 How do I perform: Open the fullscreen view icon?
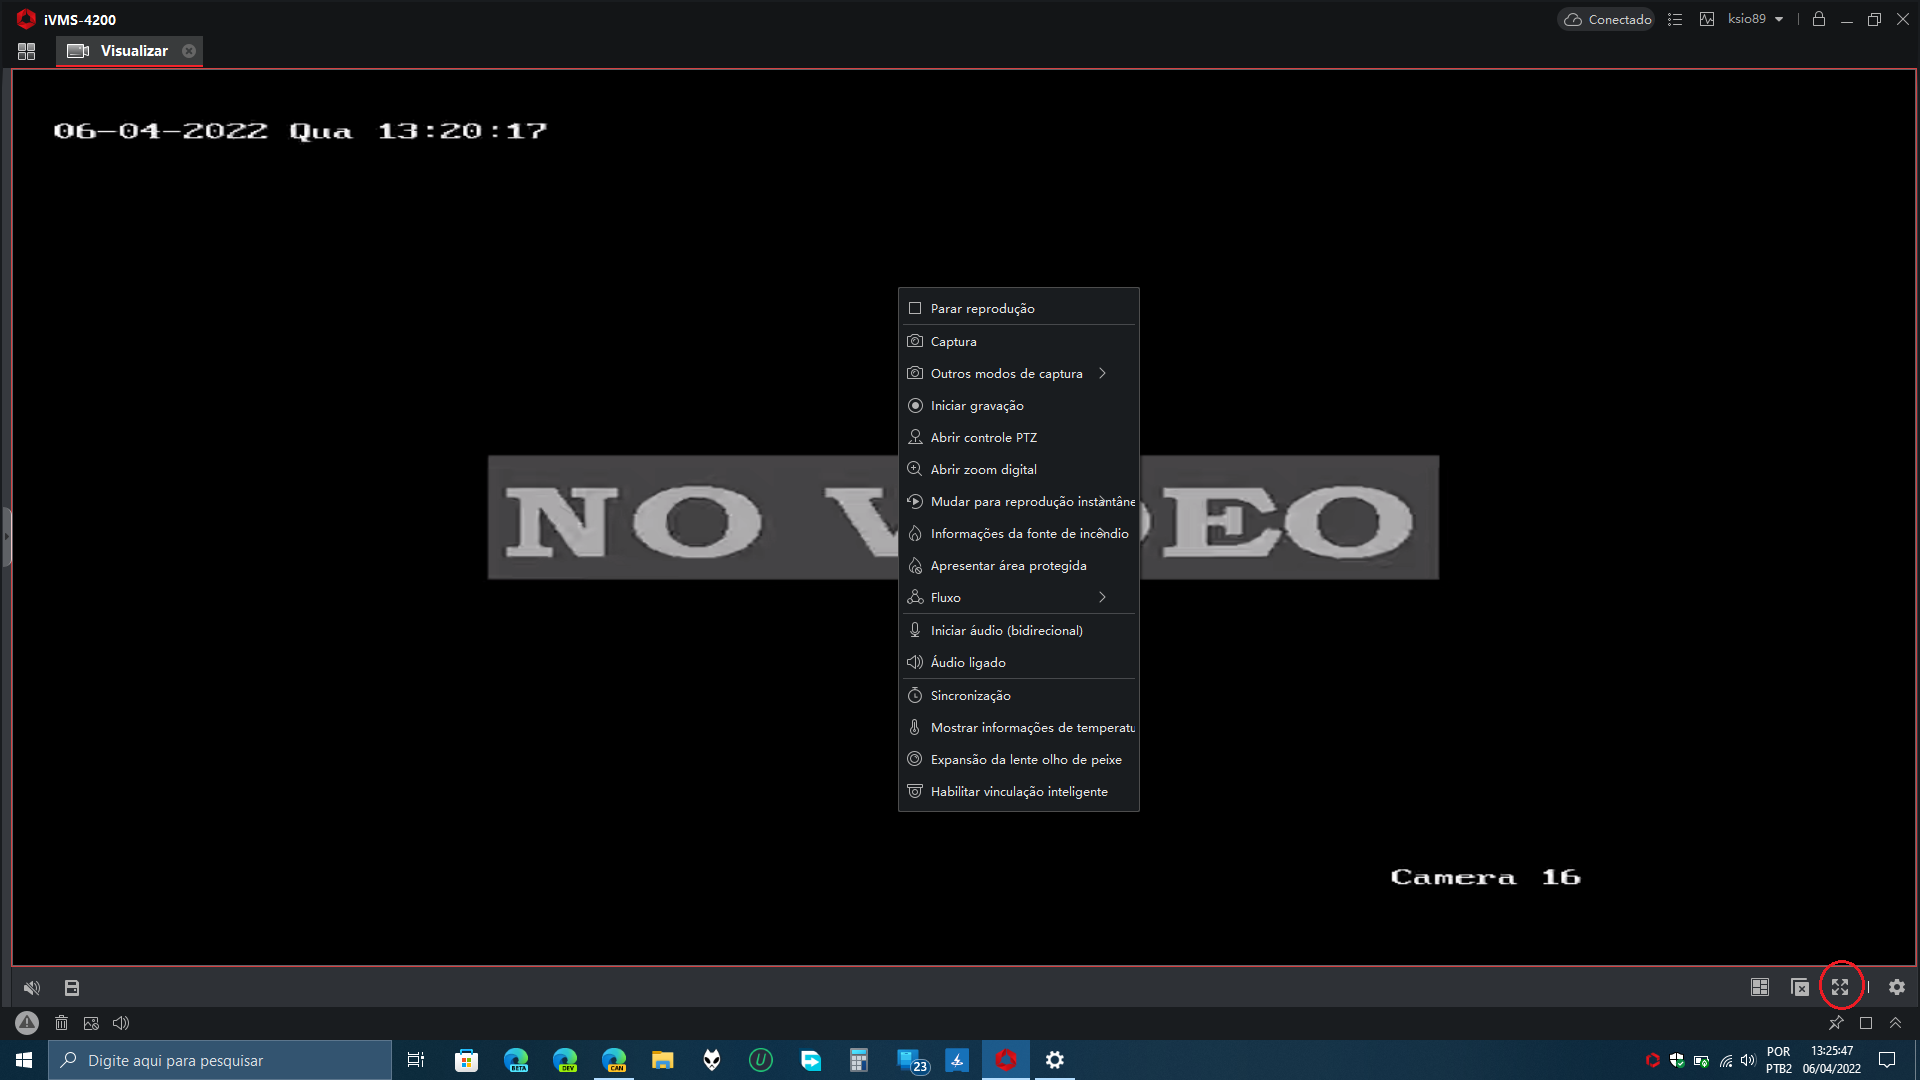point(1841,987)
